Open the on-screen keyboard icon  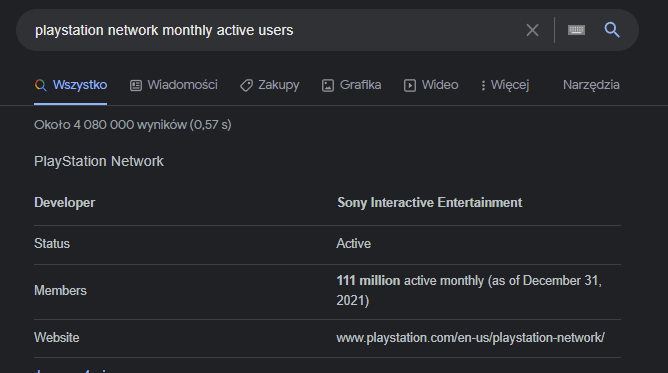tap(576, 30)
